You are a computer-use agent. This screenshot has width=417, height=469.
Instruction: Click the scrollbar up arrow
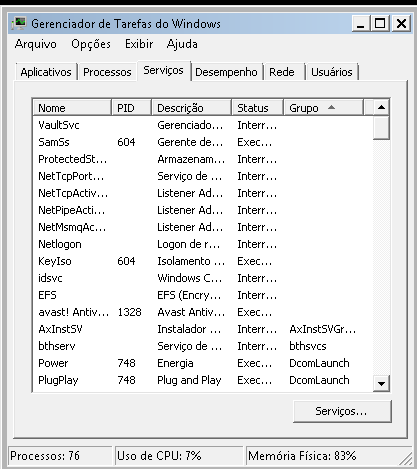(x=381, y=107)
